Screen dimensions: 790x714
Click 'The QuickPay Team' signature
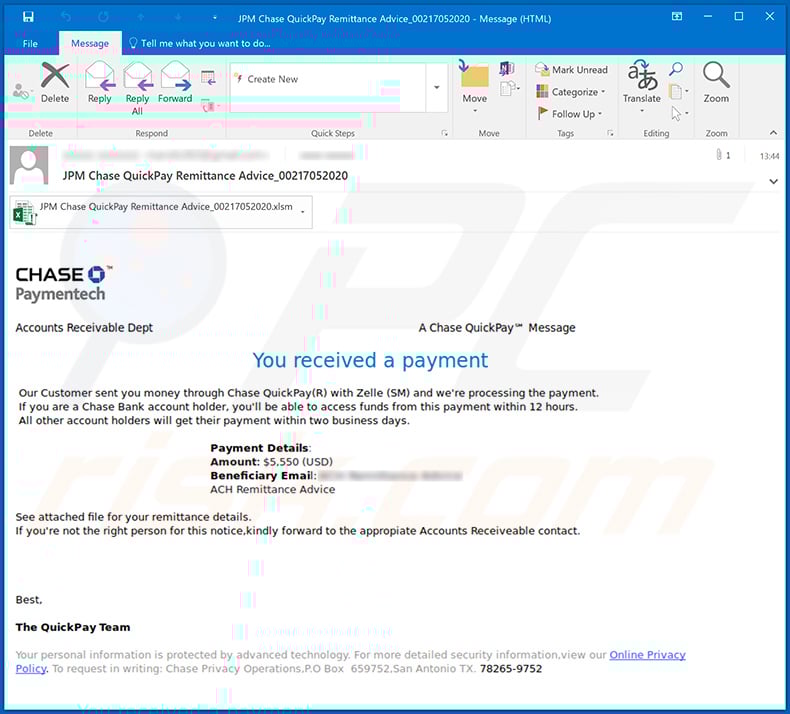[73, 627]
